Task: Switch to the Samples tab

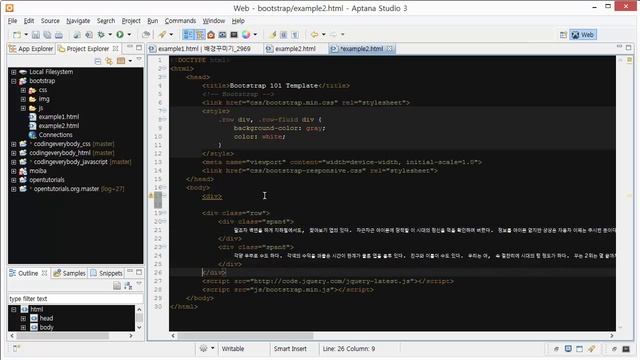Action: (69, 273)
